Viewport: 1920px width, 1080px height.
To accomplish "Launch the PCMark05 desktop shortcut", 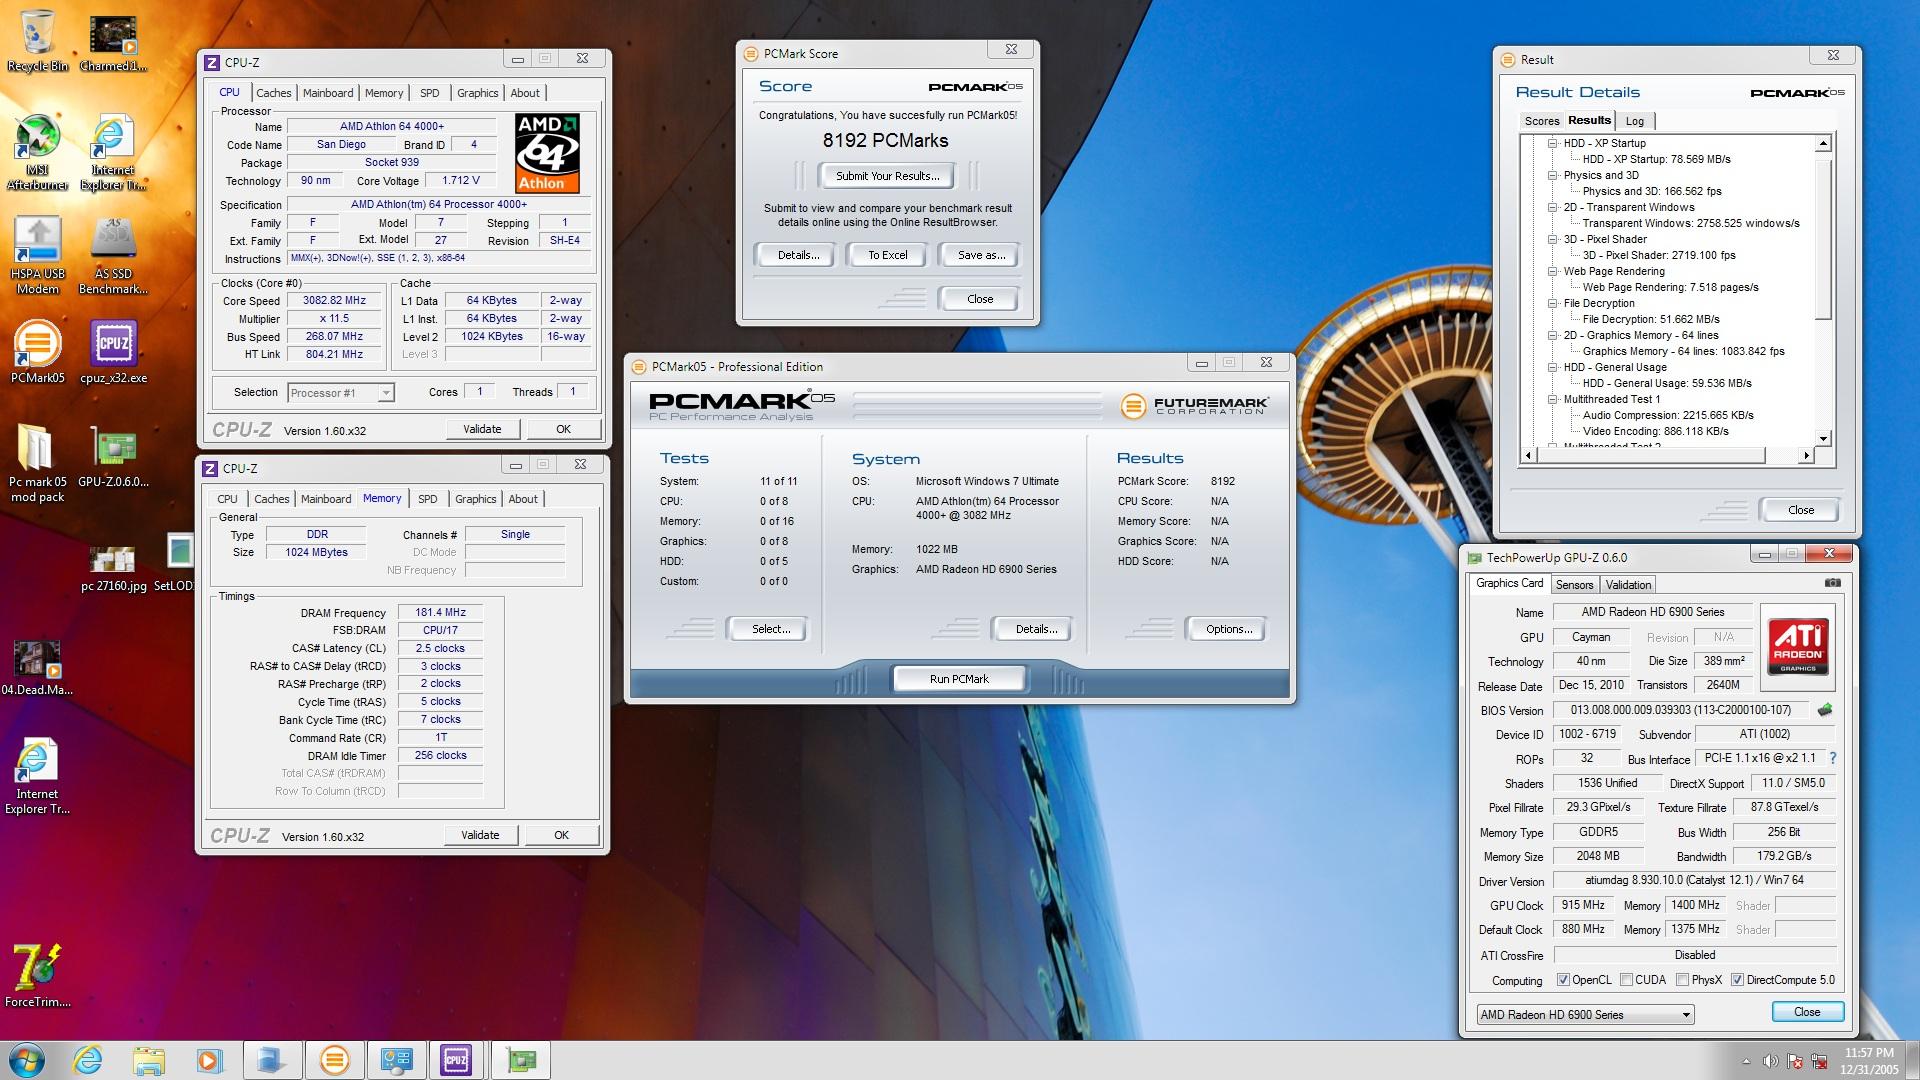I will coord(37,351).
